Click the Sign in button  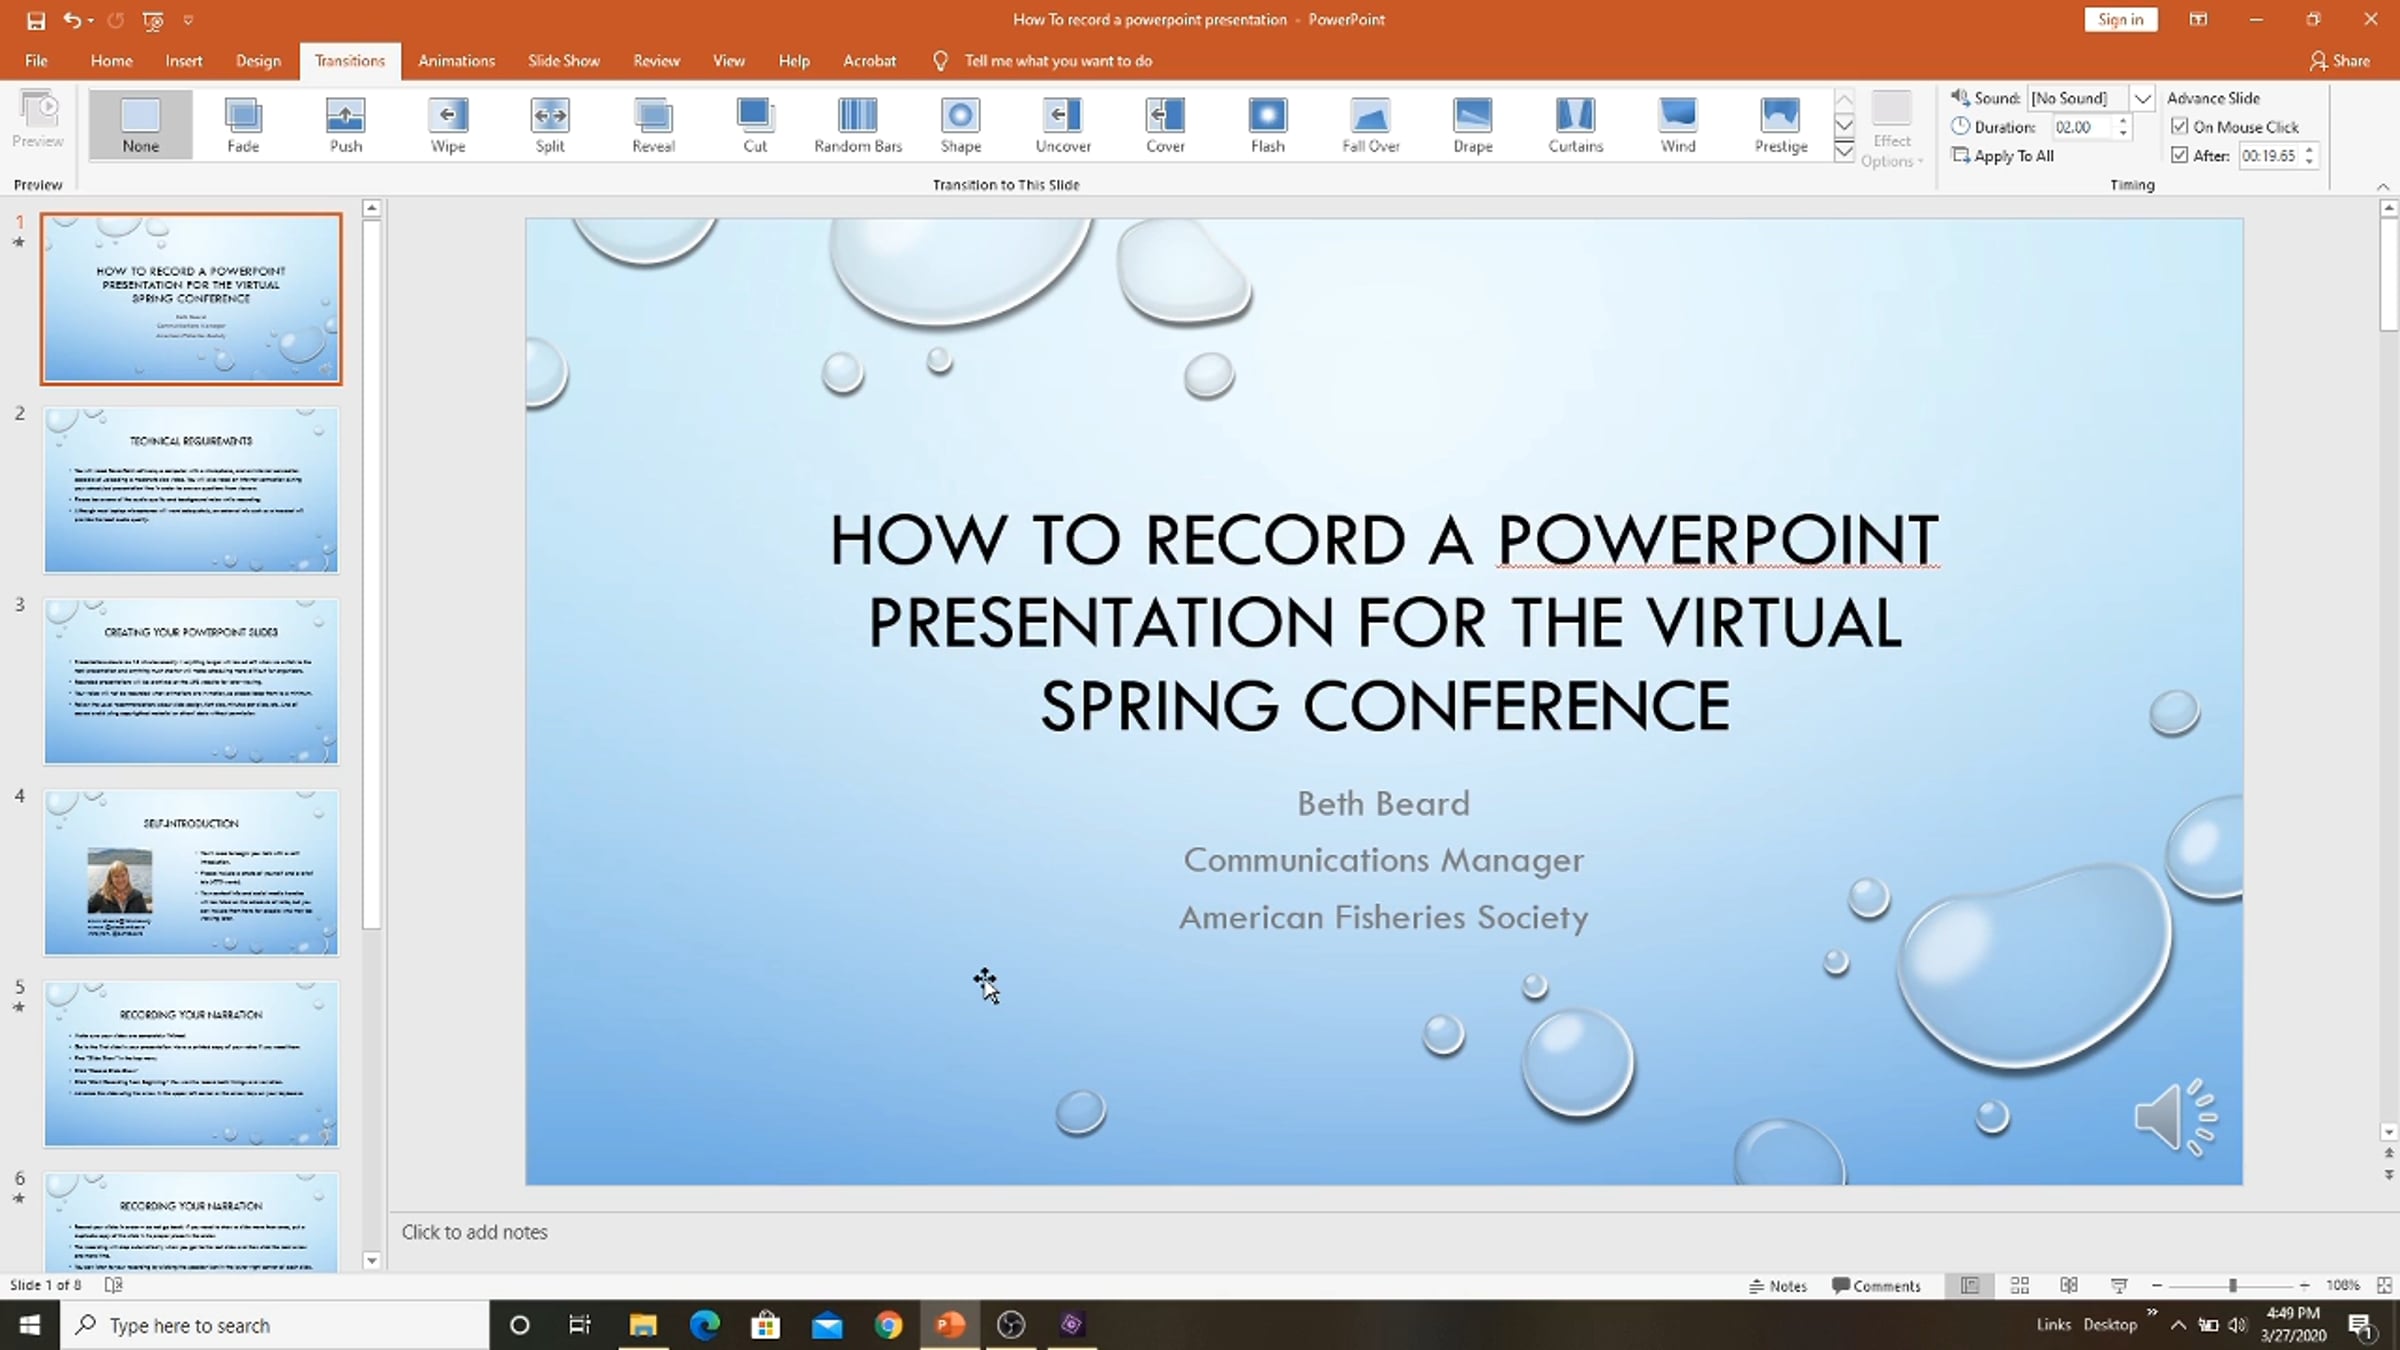2120,19
